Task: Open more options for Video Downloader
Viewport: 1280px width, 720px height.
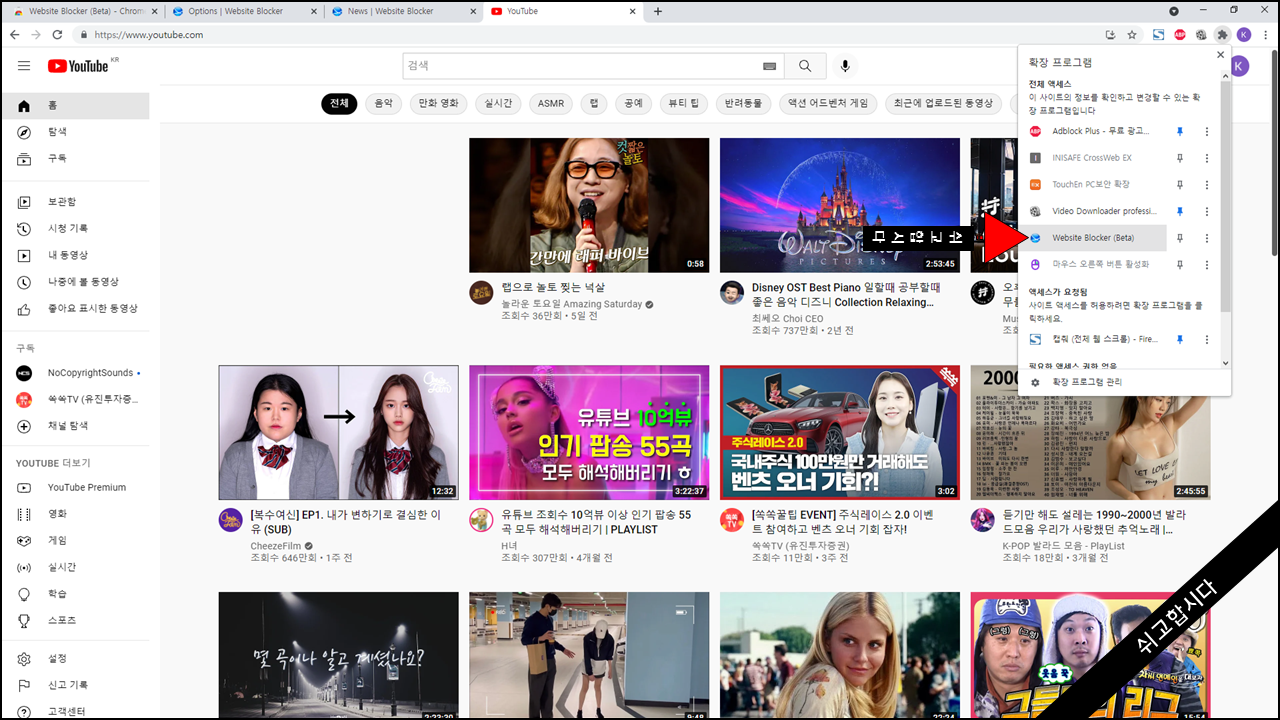Action: (1207, 211)
